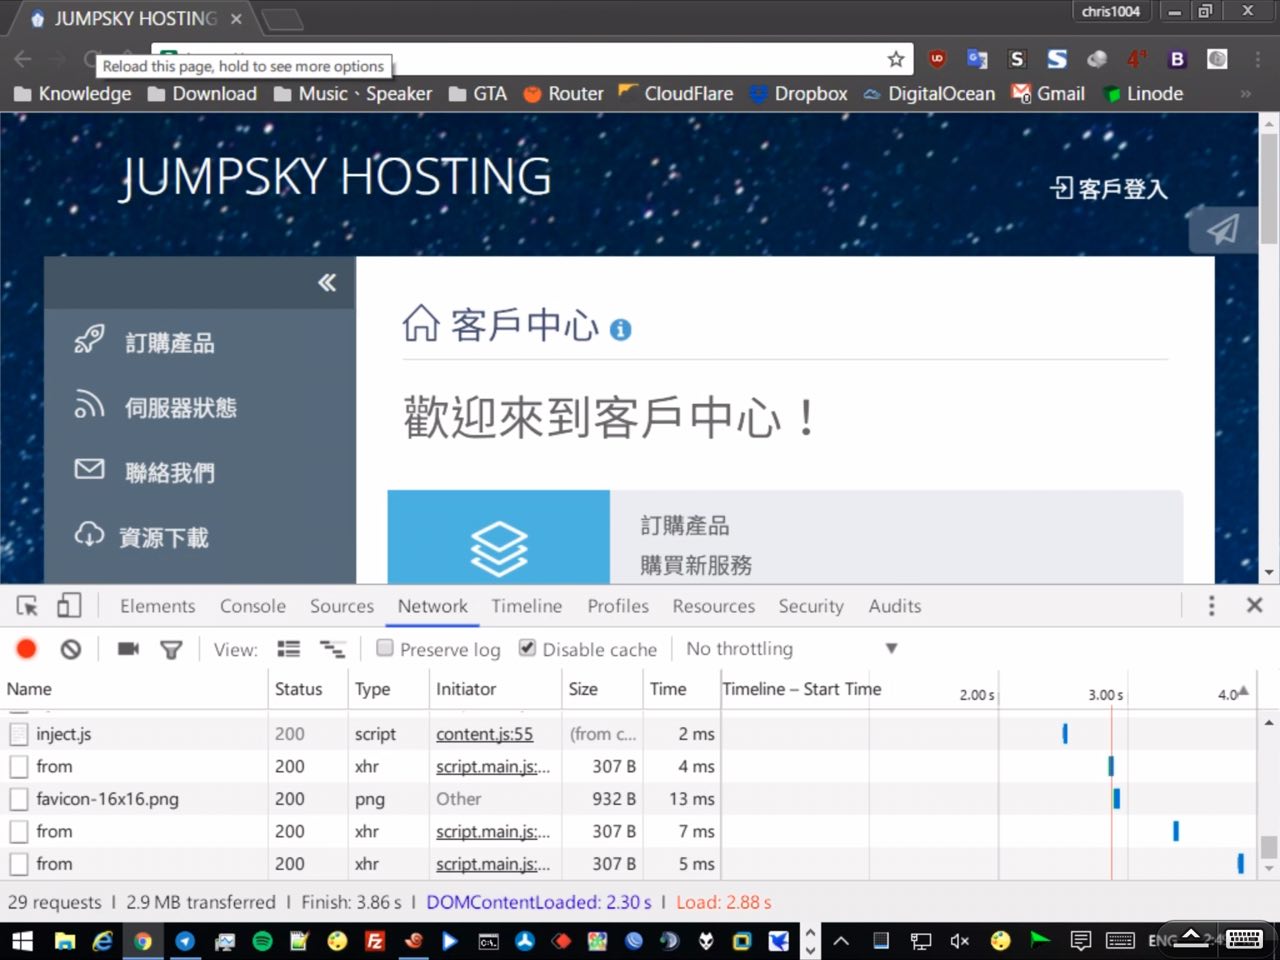Open DevTools three-dot customize menu
Screen dimensions: 1280x960
click(1211, 606)
